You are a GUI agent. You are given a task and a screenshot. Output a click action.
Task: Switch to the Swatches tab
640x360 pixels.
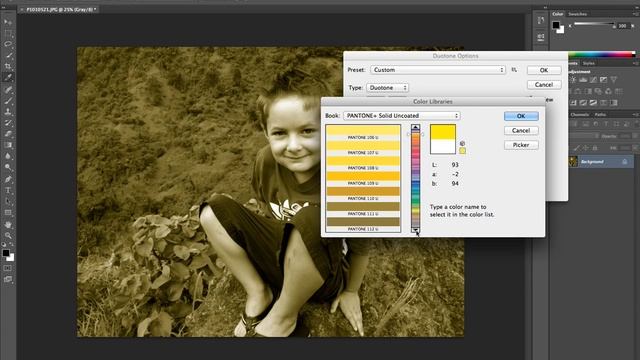[x=578, y=14]
